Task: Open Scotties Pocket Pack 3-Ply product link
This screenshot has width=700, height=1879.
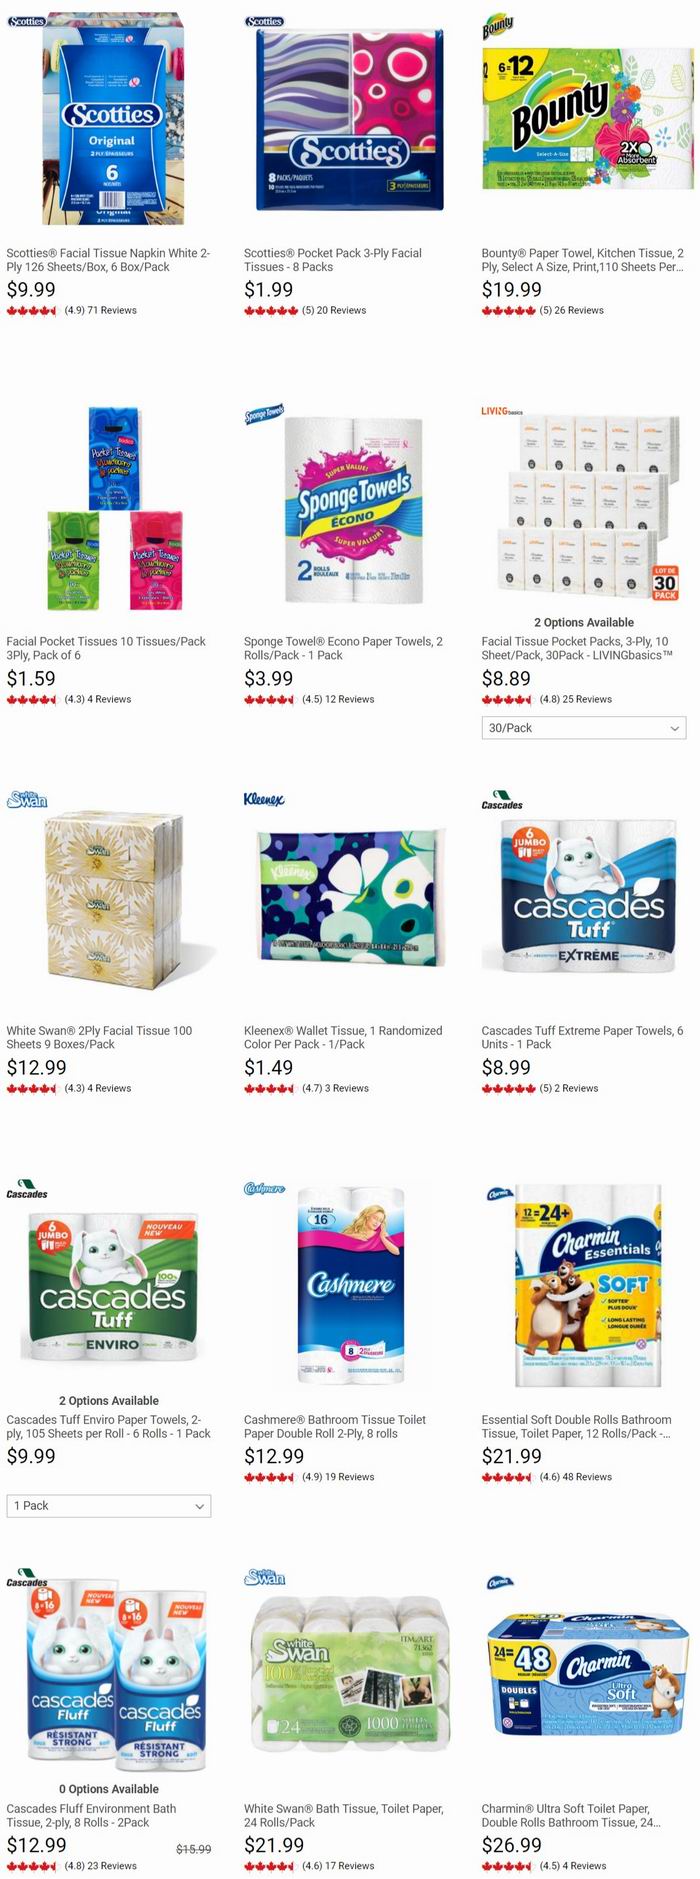Action: click(333, 260)
